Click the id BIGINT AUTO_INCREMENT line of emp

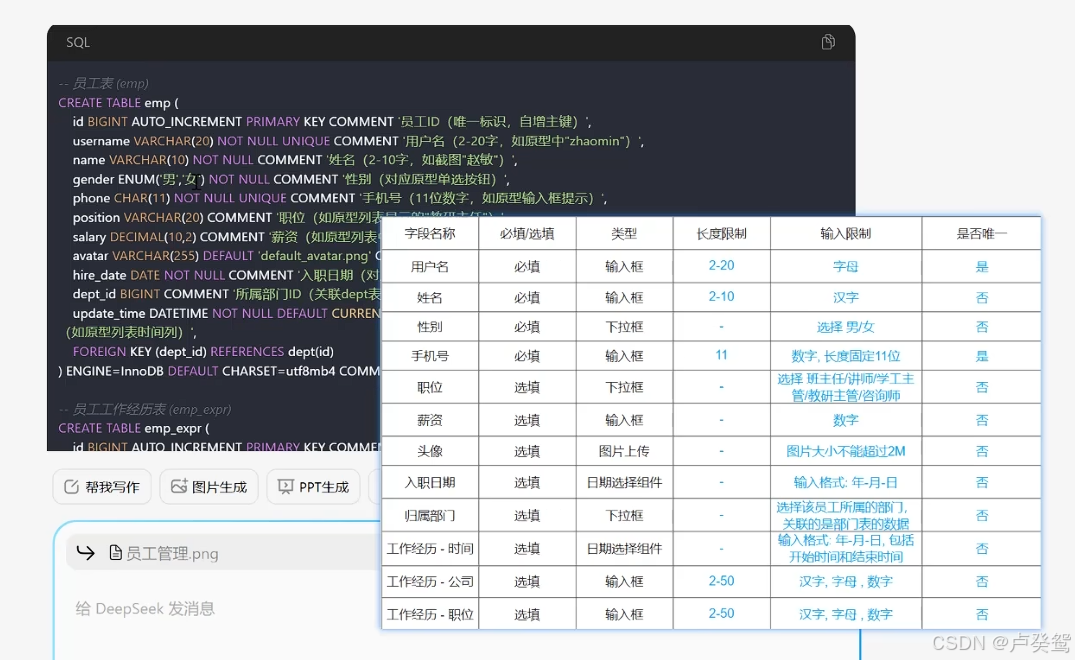tap(331, 121)
